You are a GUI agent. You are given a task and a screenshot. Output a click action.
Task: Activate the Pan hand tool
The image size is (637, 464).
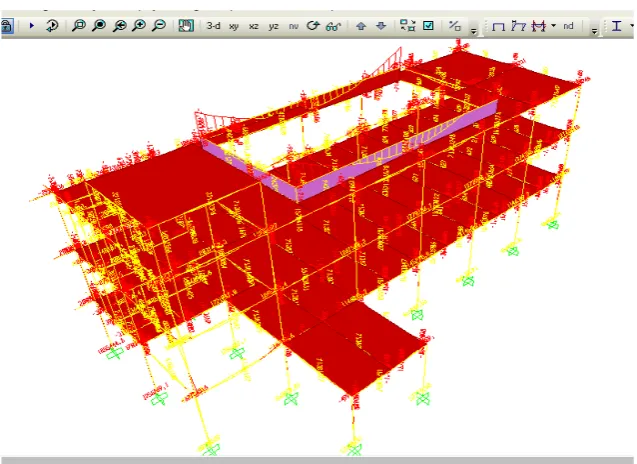[186, 26]
